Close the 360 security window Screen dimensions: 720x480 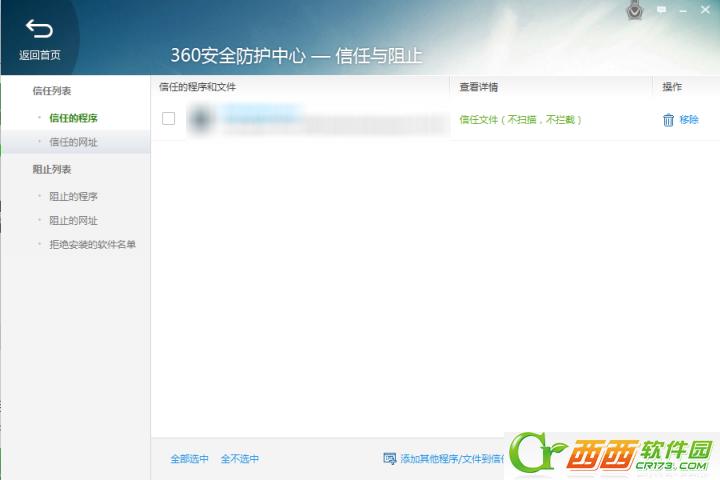click(x=705, y=10)
